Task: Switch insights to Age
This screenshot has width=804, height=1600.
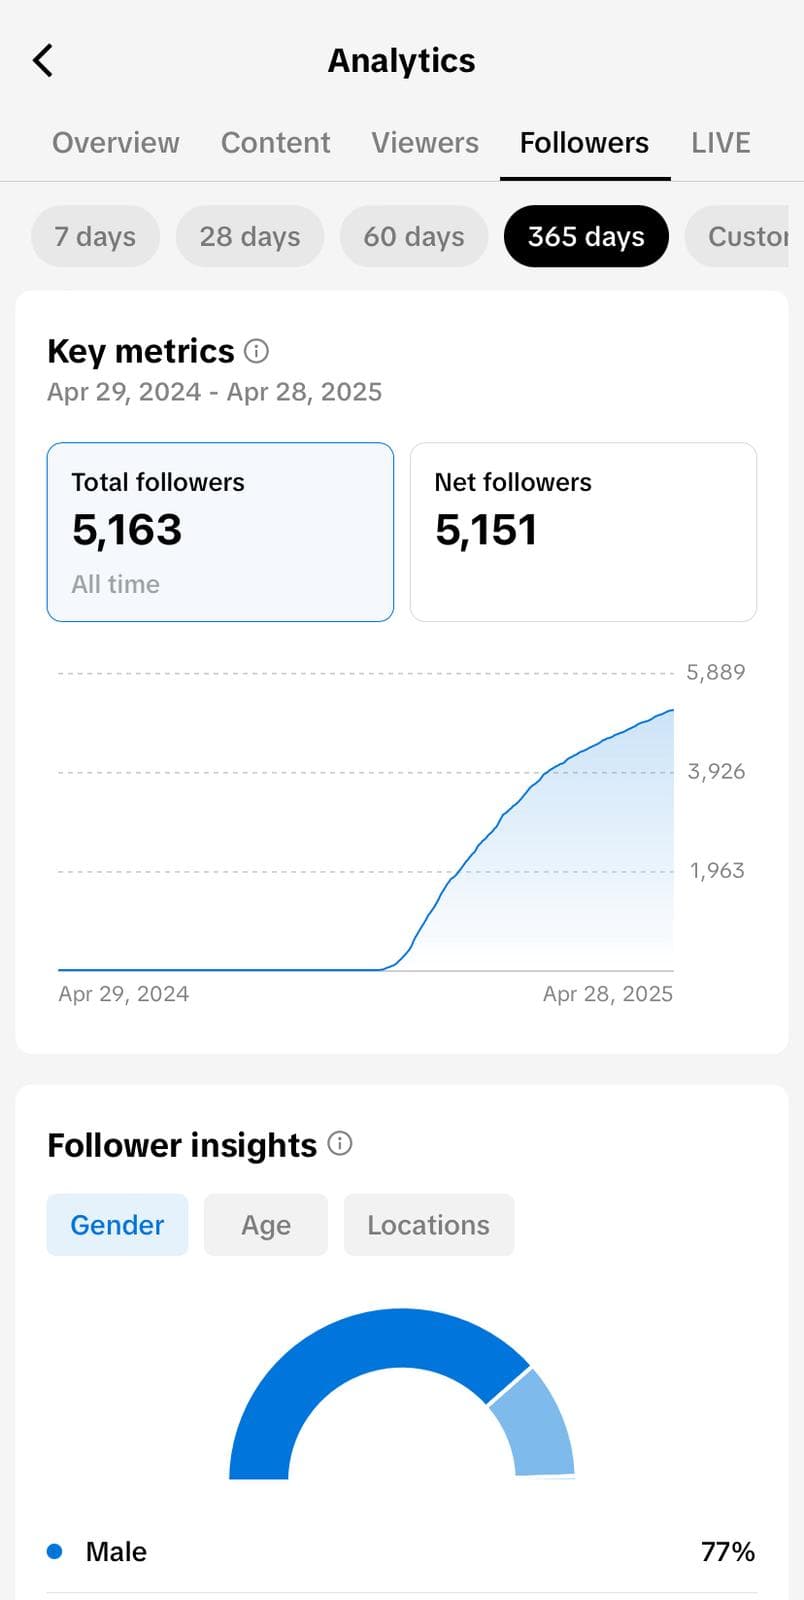Action: tap(266, 1225)
